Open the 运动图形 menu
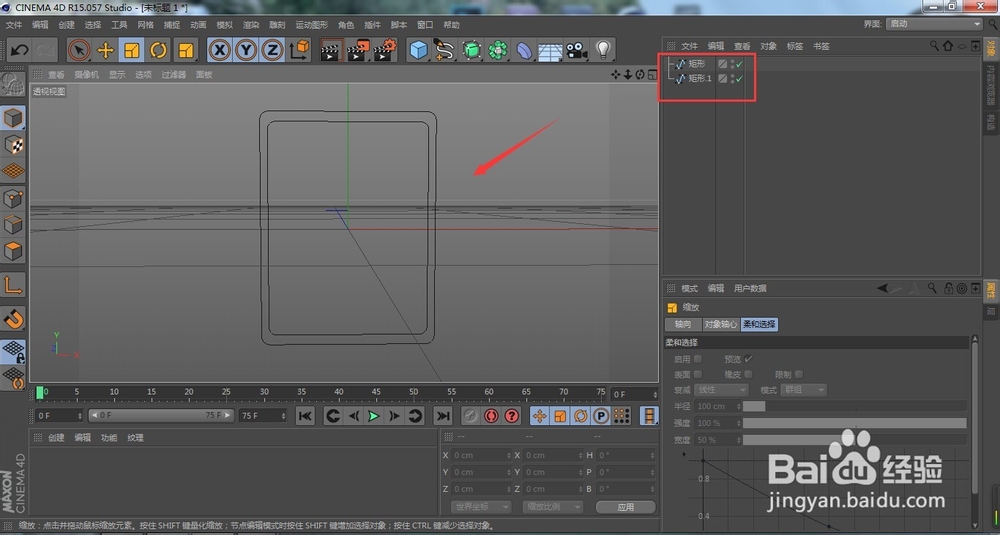The image size is (1000, 535). 311,25
